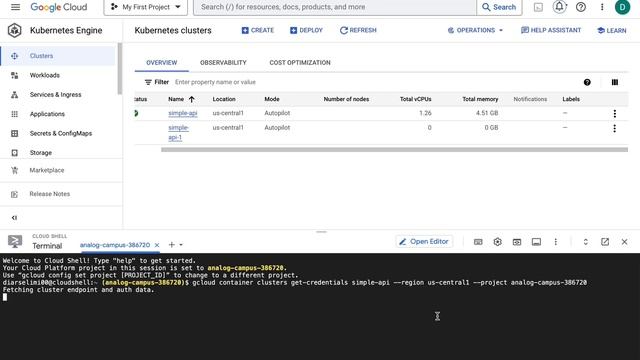Viewport: 640px width, 360px height.
Task: Switch to the OBSERVABILITY tab
Action: click(x=223, y=62)
